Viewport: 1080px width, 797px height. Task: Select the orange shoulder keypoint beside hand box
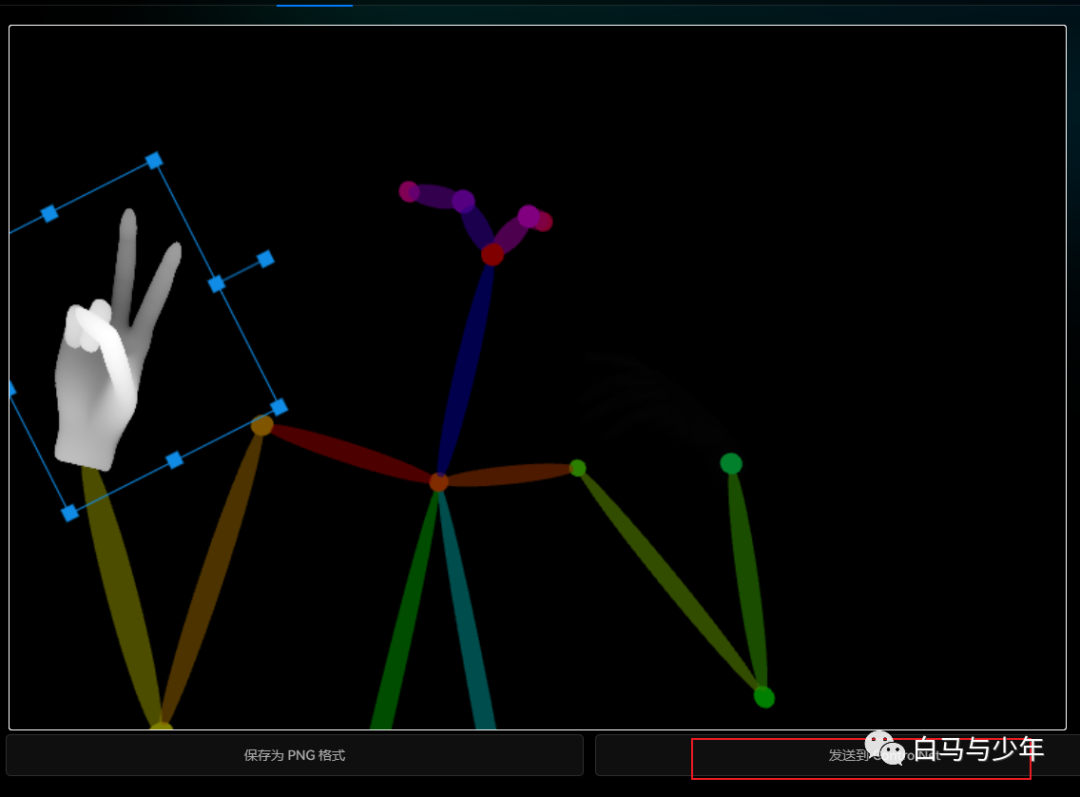pyautogui.click(x=262, y=426)
